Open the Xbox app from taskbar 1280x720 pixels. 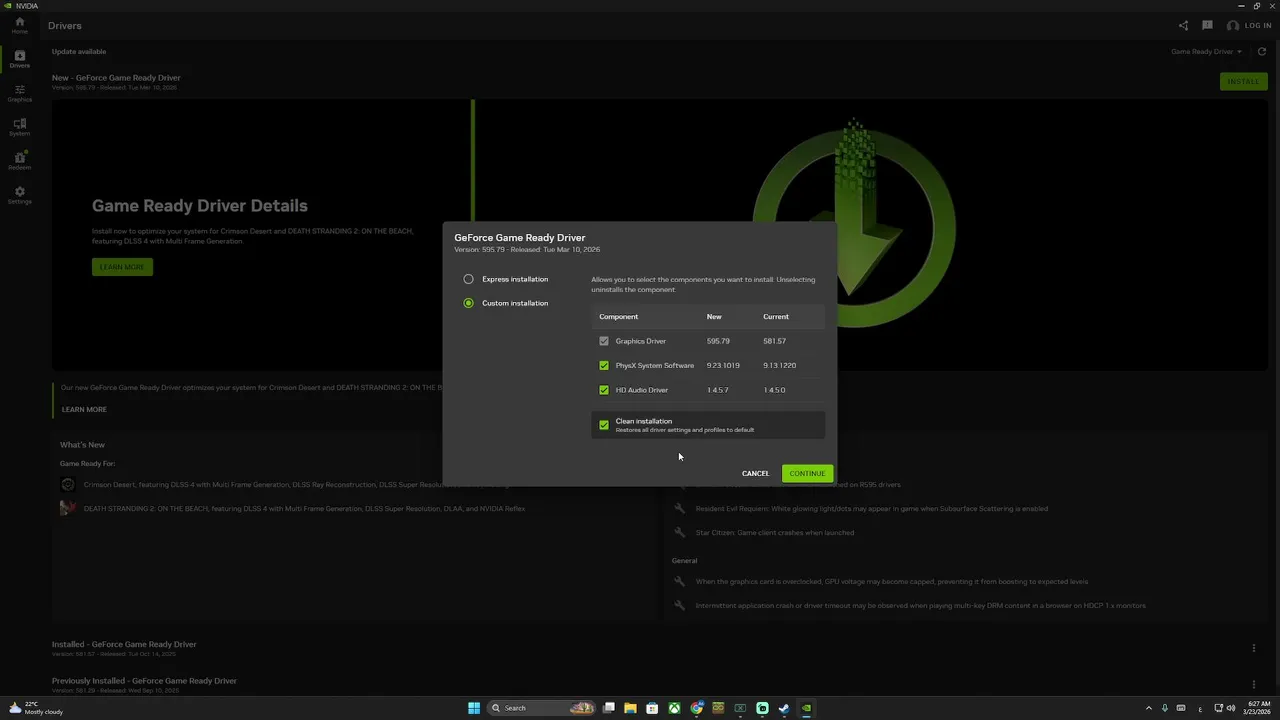(675, 708)
